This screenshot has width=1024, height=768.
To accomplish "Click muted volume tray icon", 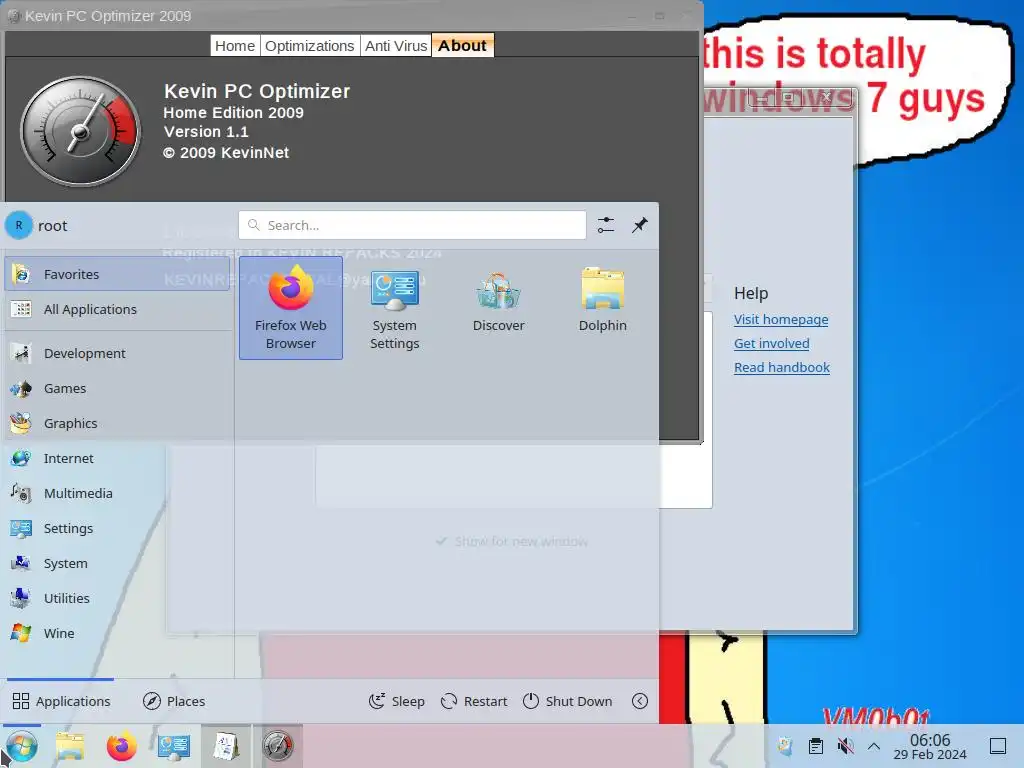I will pos(845,746).
